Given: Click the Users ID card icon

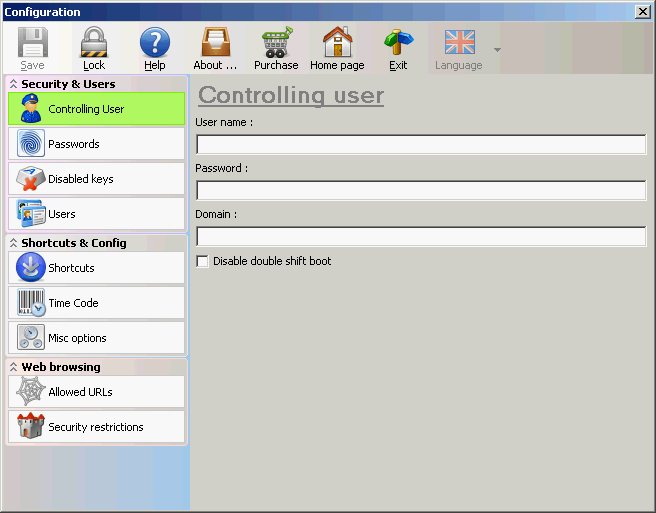Looking at the screenshot, I should pos(31,213).
